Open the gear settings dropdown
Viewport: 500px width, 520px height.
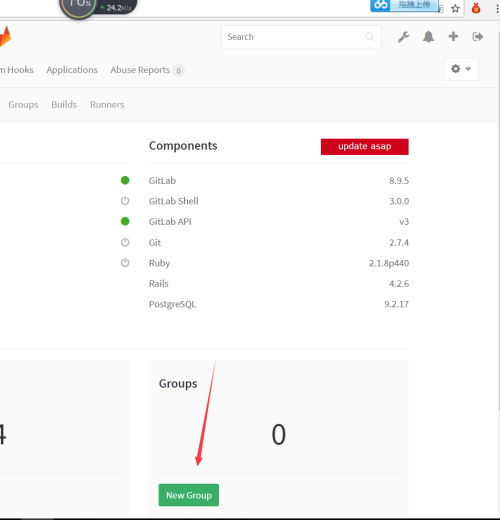461,69
